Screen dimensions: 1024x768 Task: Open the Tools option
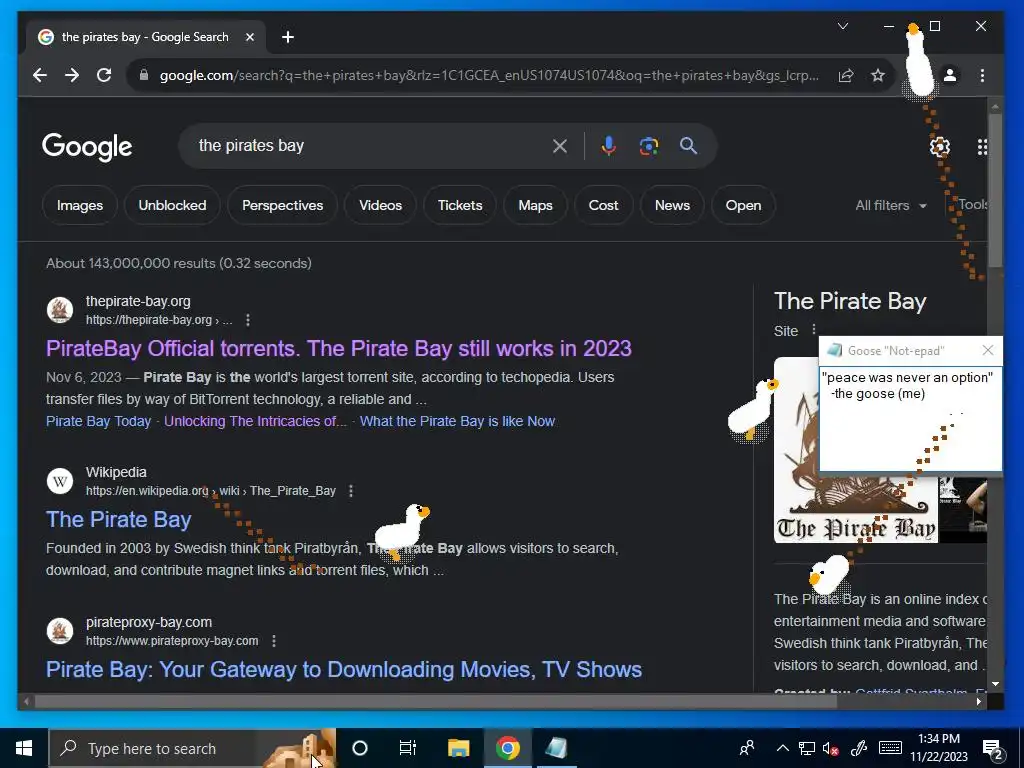[x=972, y=204]
